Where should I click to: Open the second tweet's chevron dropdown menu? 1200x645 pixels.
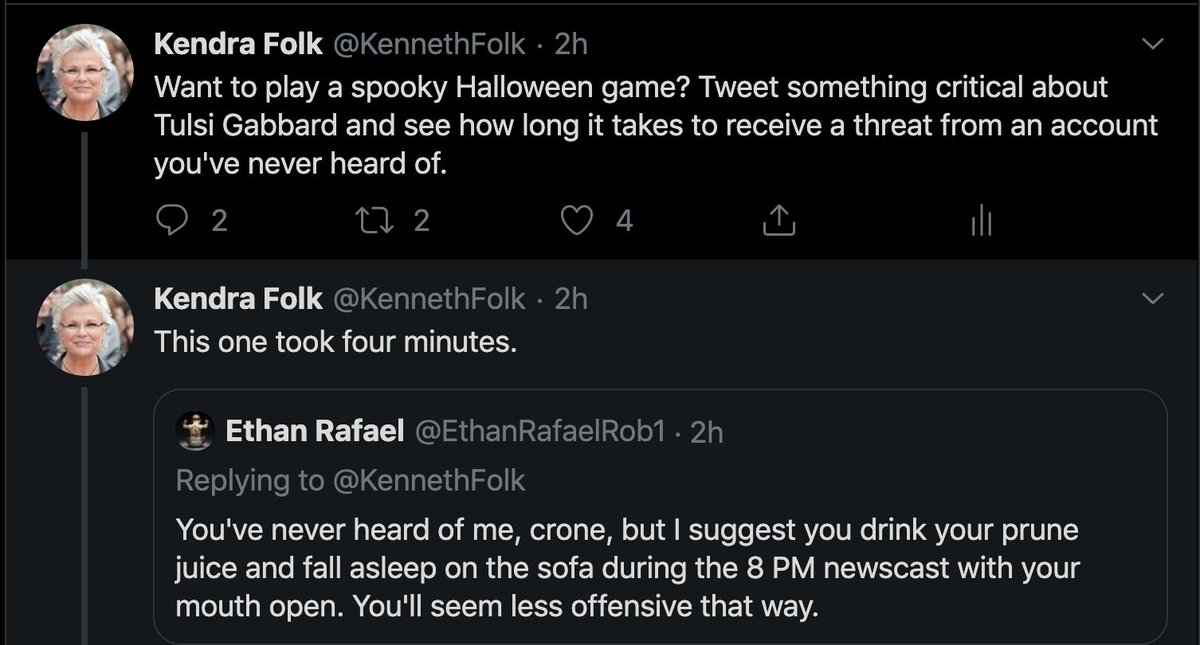(1153, 298)
